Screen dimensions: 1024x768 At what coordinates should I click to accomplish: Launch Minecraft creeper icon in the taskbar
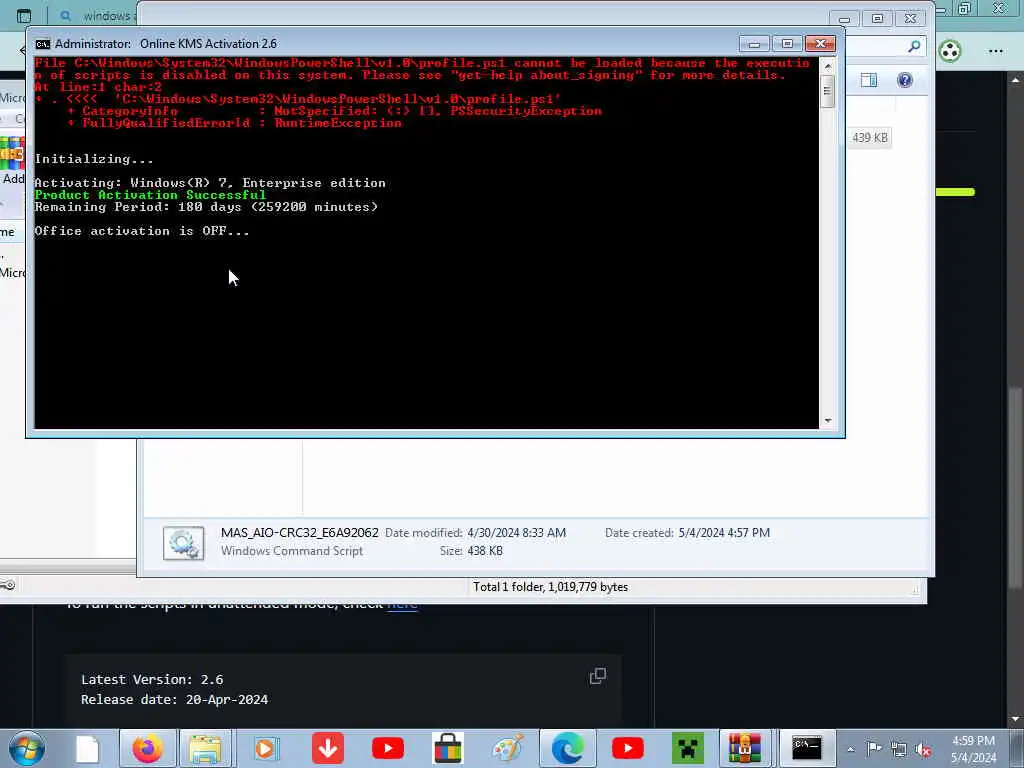tap(688, 748)
